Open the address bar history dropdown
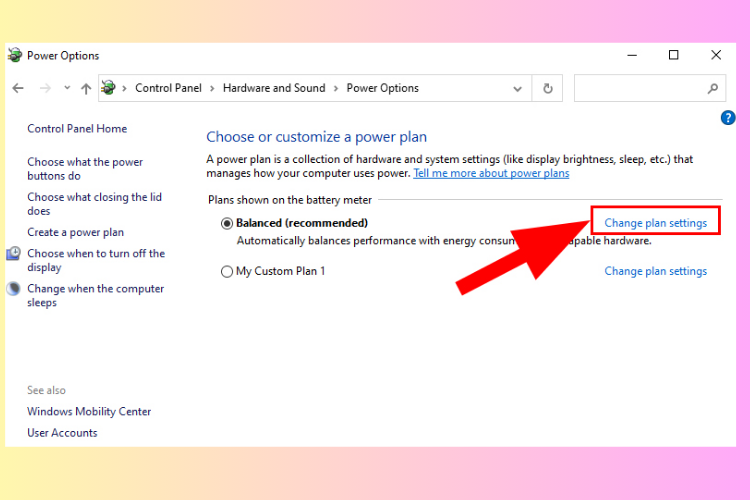Viewport: 750px width, 500px height. [517, 89]
